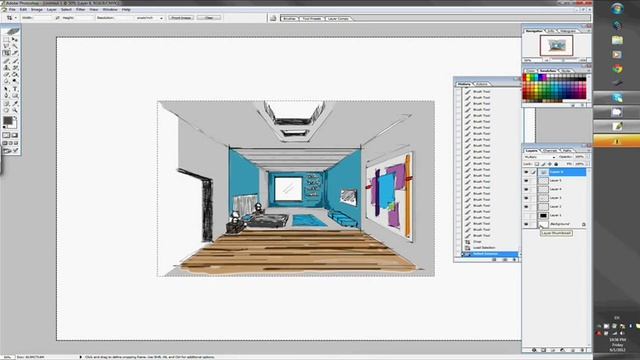
Task: Select the Eyedropper tool
Action: [x=14, y=103]
